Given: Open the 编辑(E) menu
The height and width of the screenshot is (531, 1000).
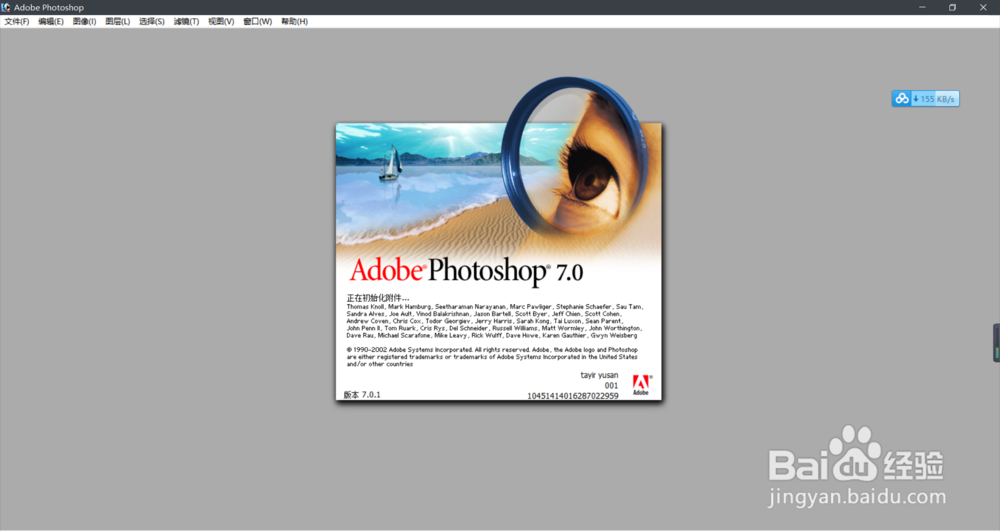Looking at the screenshot, I should coord(50,22).
